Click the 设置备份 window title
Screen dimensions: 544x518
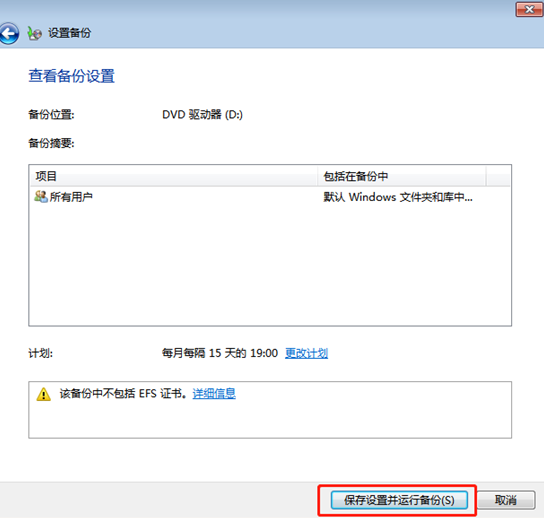click(69, 33)
